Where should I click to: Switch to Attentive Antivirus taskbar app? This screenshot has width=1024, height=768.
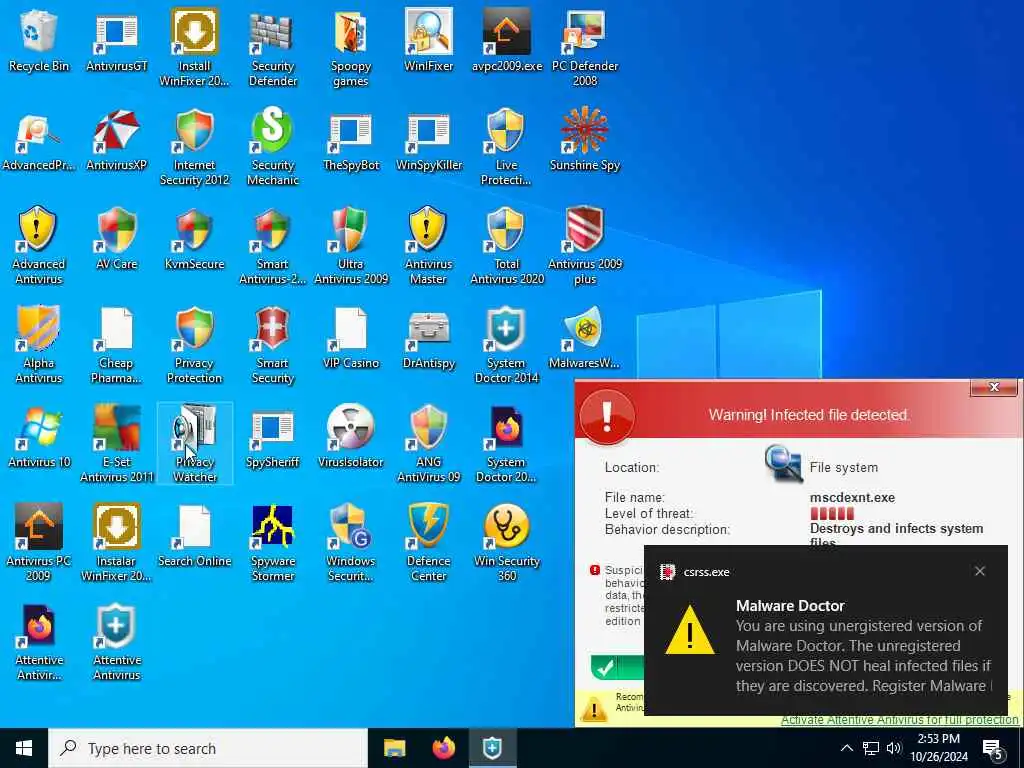coord(492,748)
